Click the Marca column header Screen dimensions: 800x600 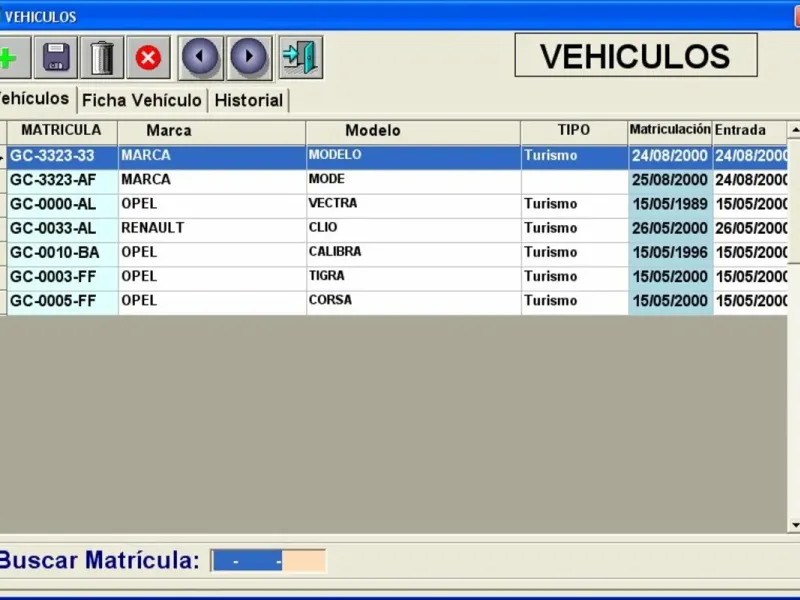(x=212, y=131)
